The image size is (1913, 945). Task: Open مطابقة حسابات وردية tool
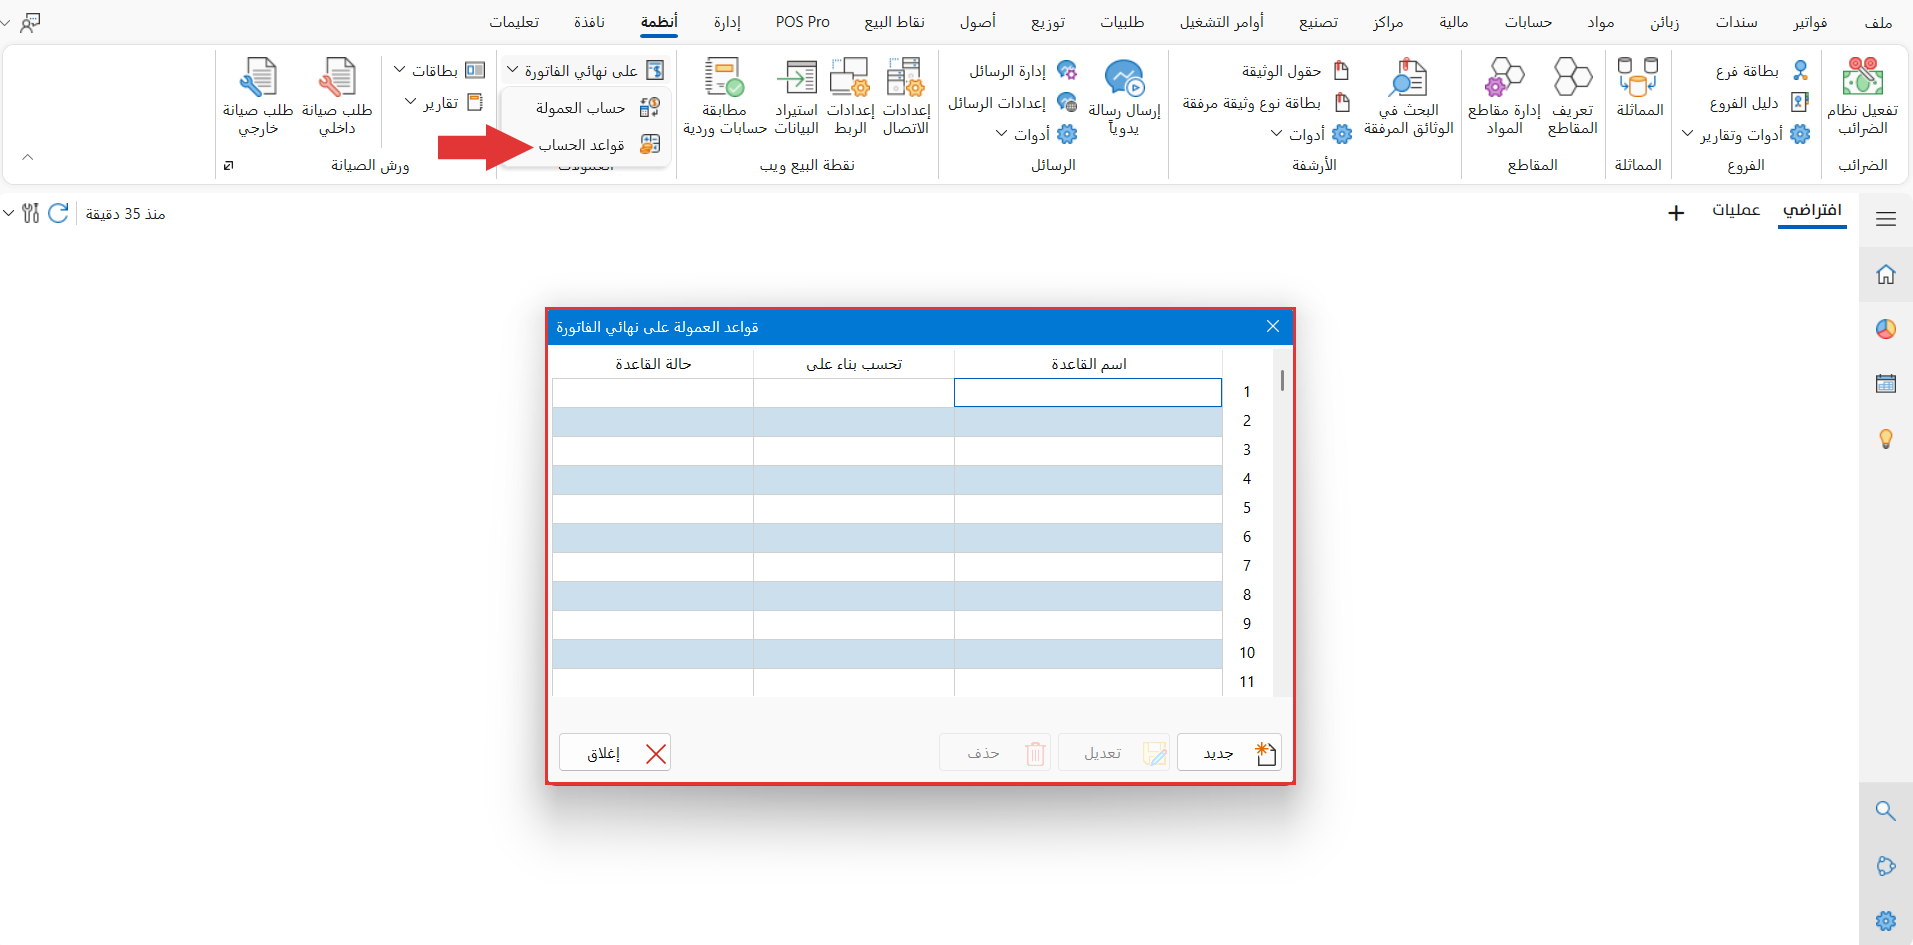pyautogui.click(x=725, y=97)
